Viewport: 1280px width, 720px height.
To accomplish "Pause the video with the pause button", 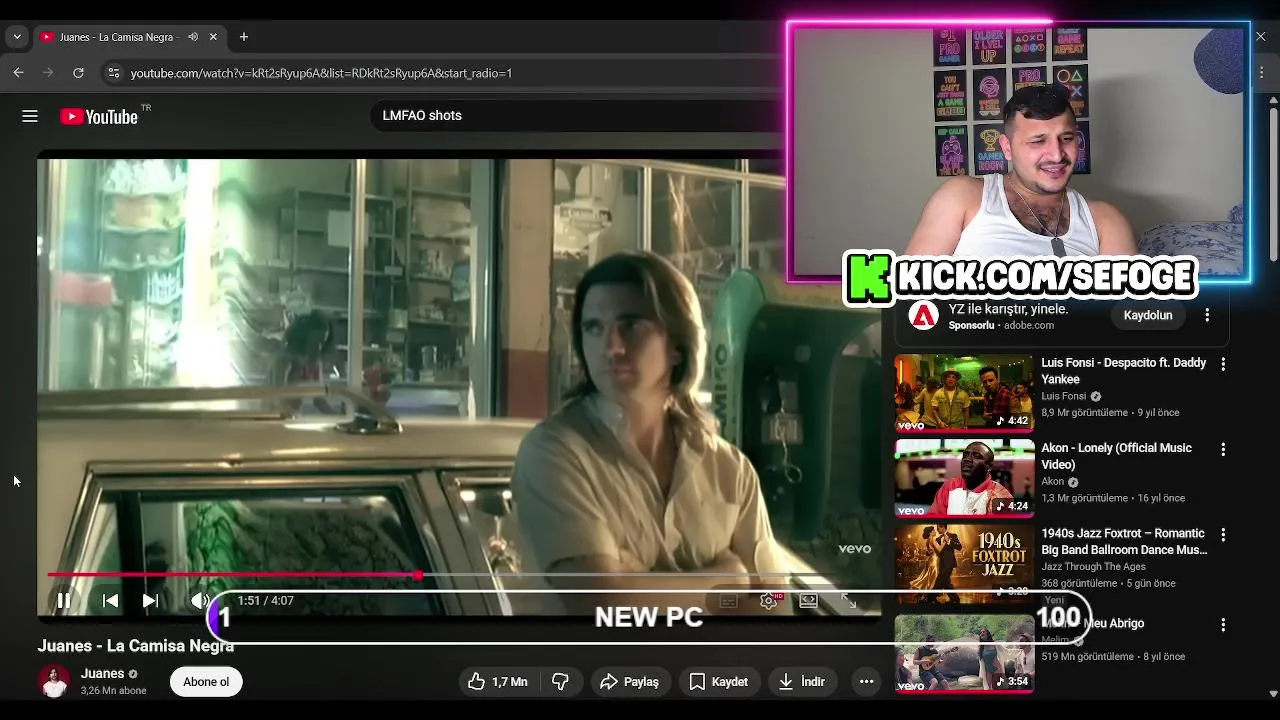I will [63, 601].
